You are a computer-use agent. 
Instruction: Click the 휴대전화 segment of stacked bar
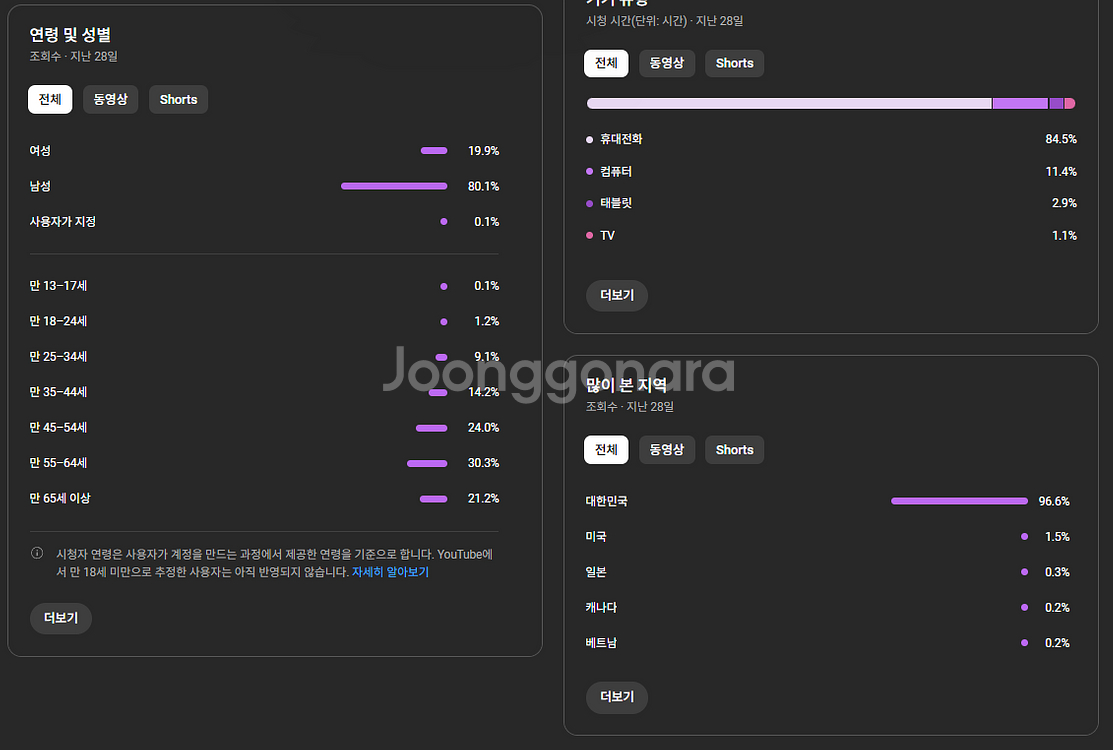point(788,103)
